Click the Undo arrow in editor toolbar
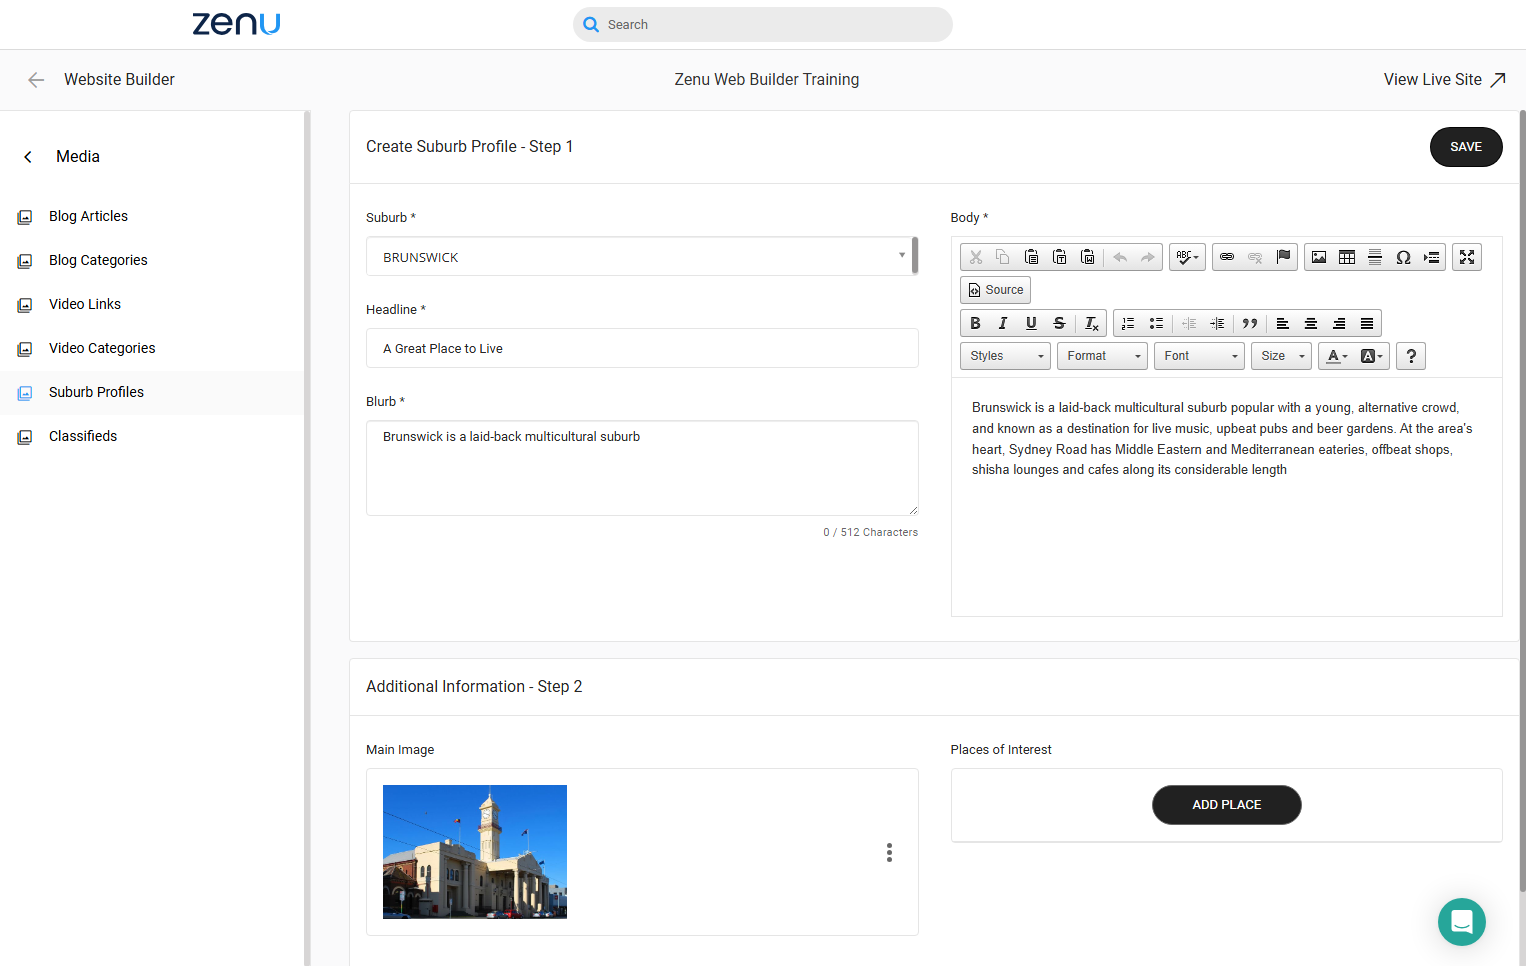 pyautogui.click(x=1120, y=257)
